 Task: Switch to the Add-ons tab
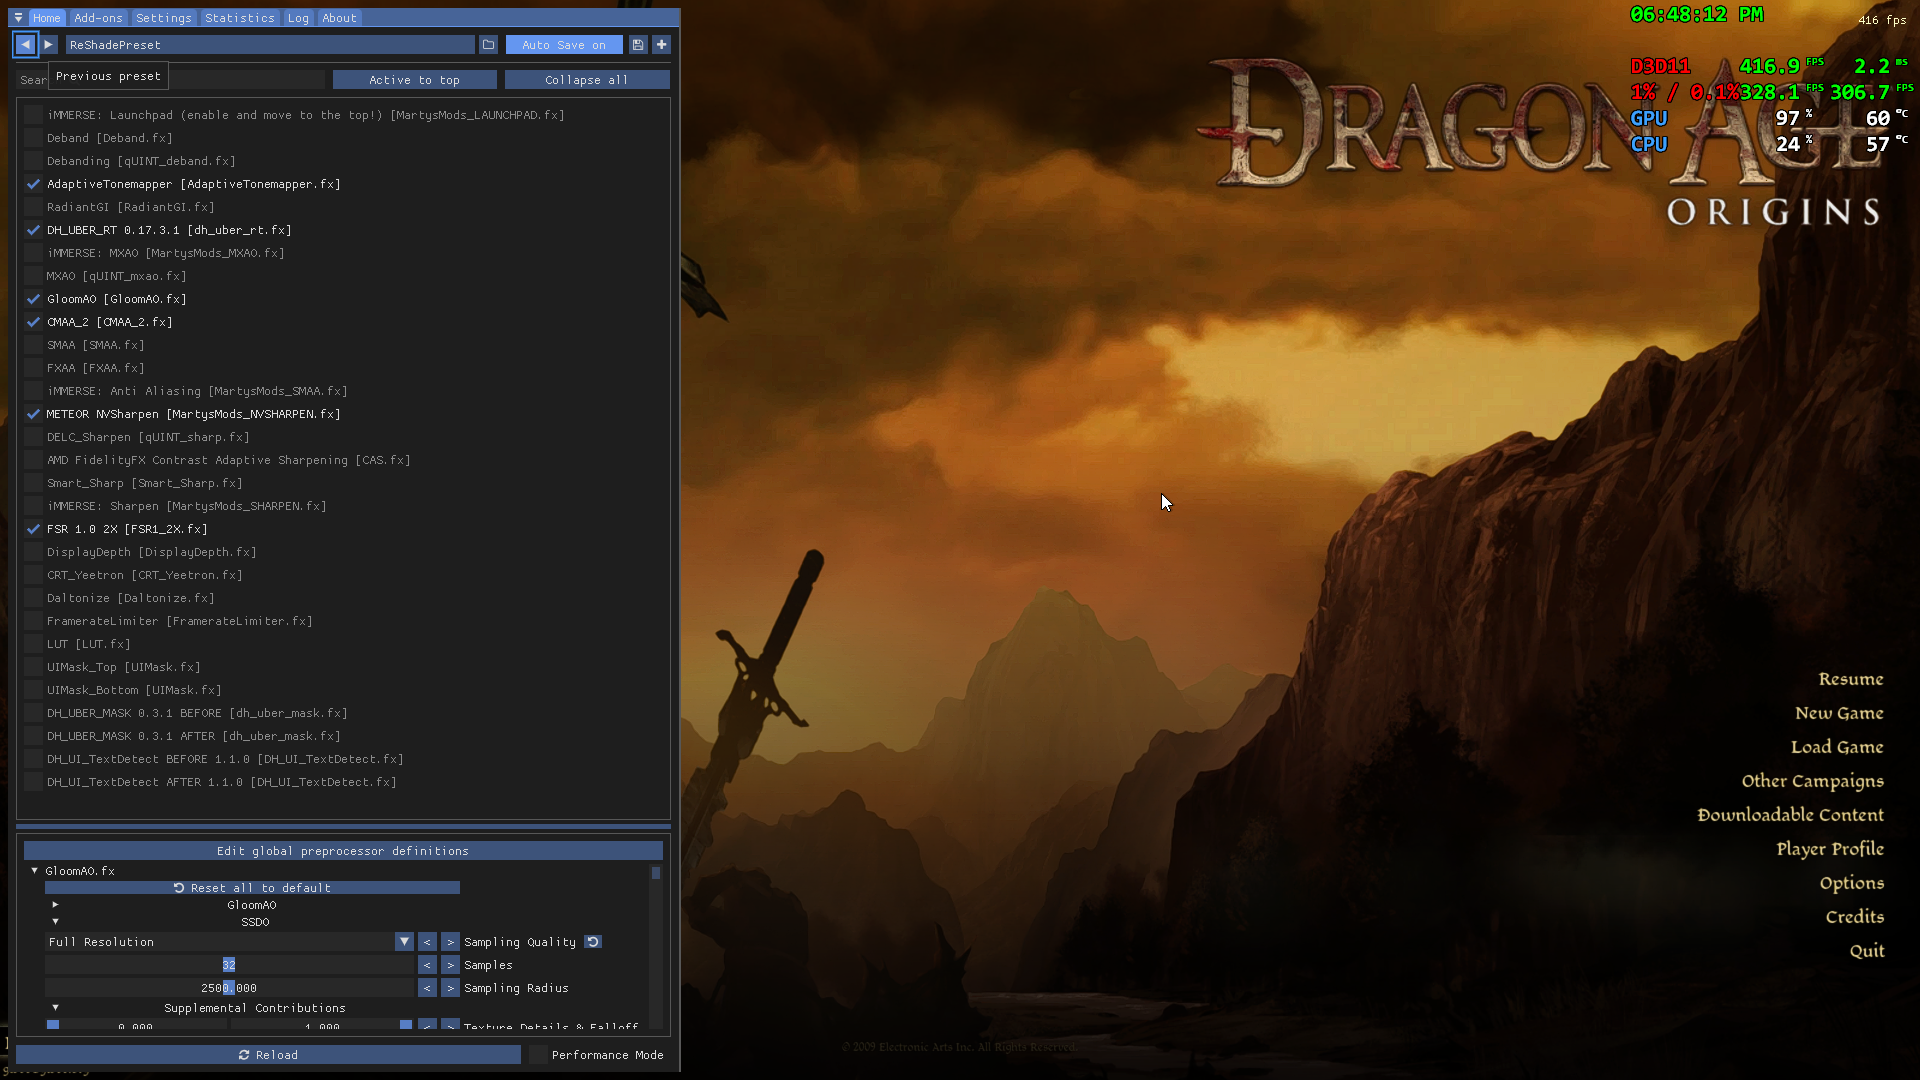[98, 18]
